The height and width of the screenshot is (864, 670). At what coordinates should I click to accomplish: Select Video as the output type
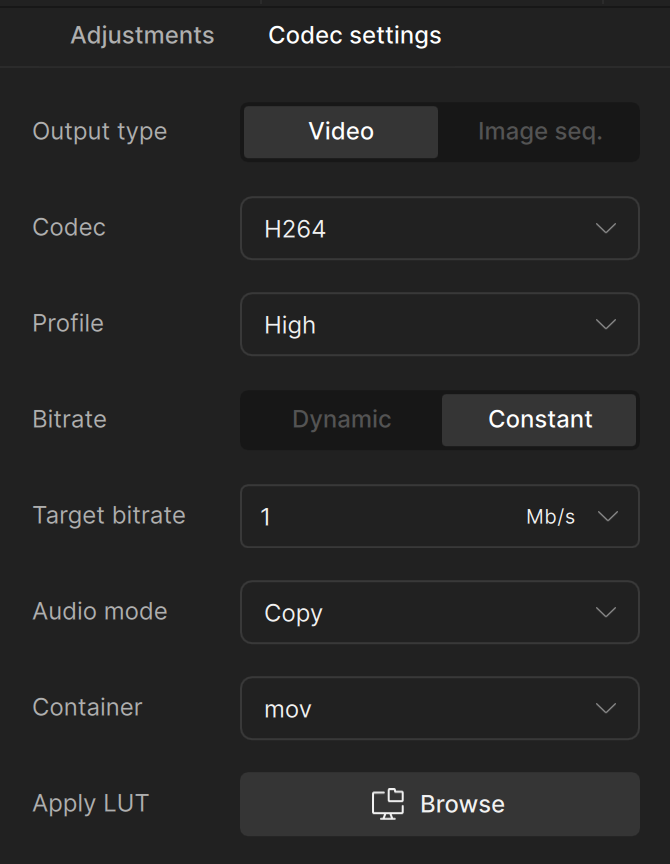point(340,131)
